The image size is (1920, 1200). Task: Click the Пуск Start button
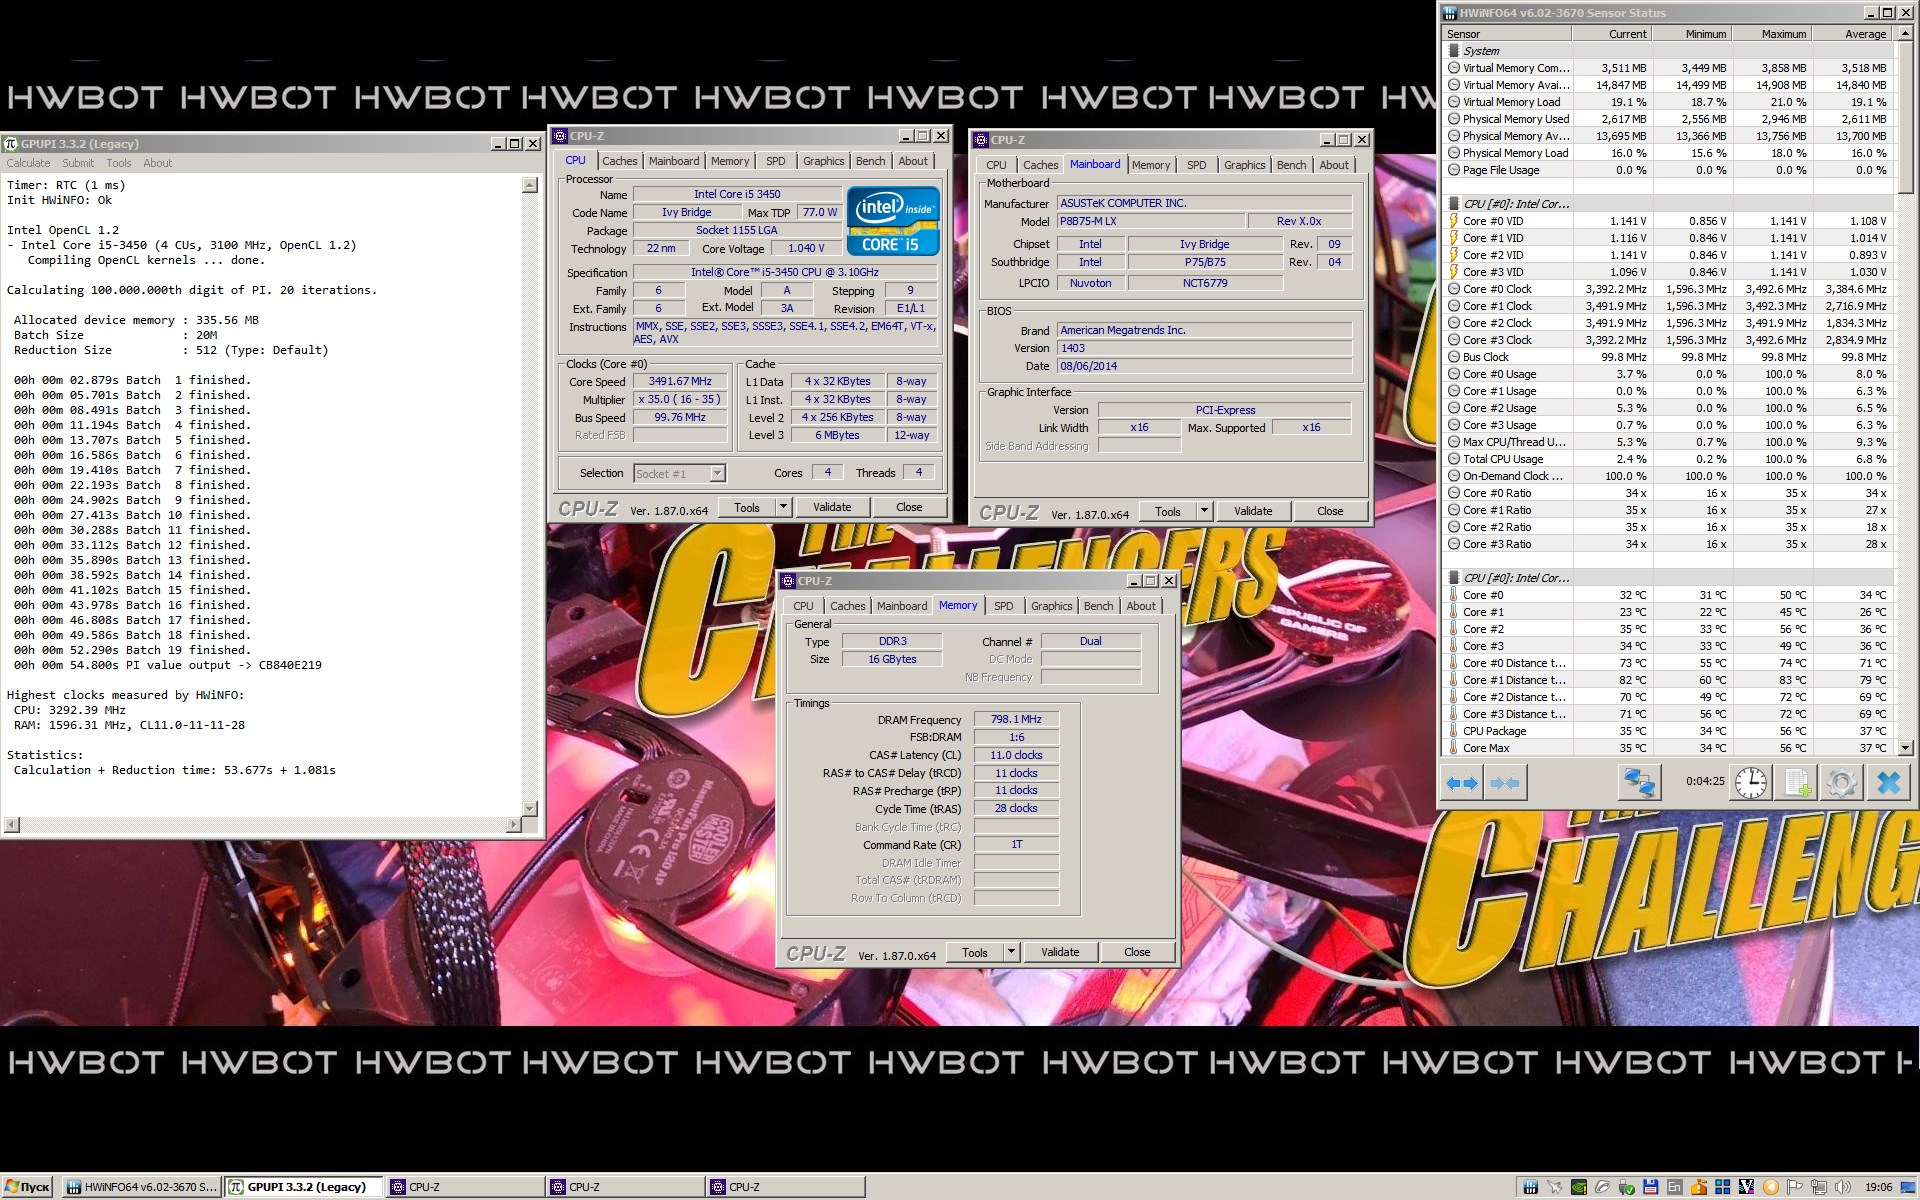click(28, 1187)
